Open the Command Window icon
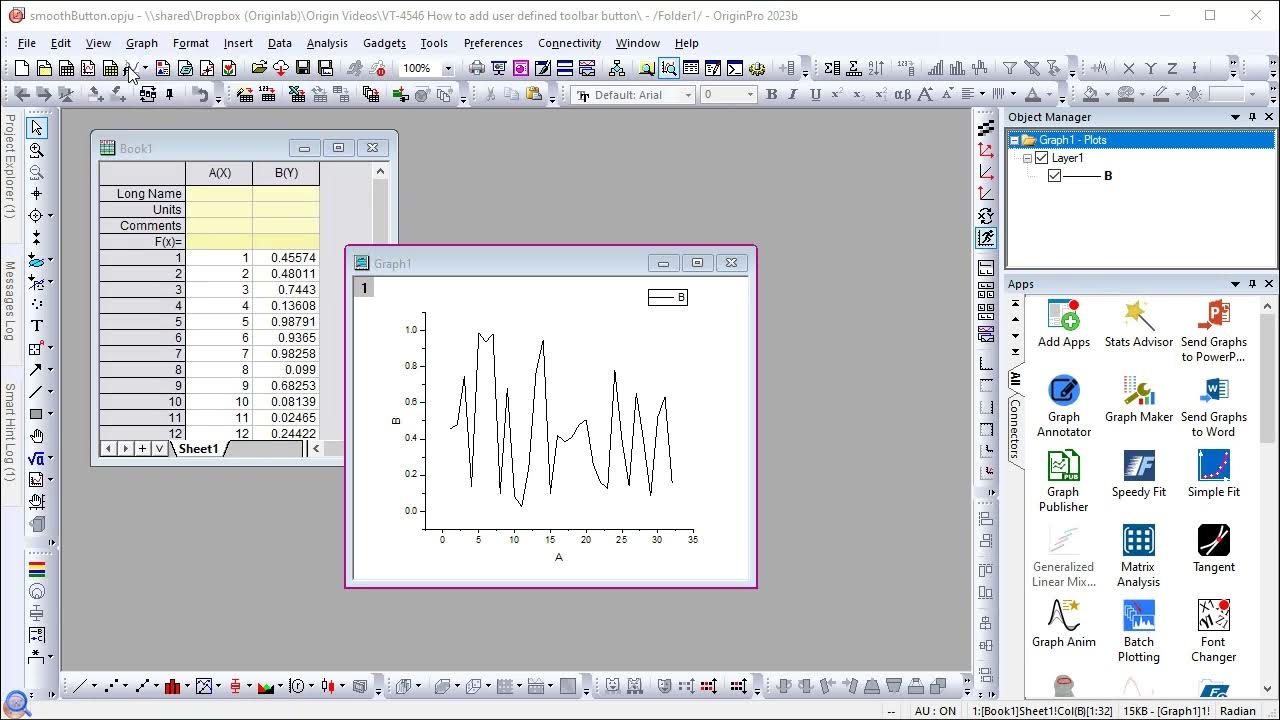Screen dimensions: 1280x720 [x=735, y=68]
